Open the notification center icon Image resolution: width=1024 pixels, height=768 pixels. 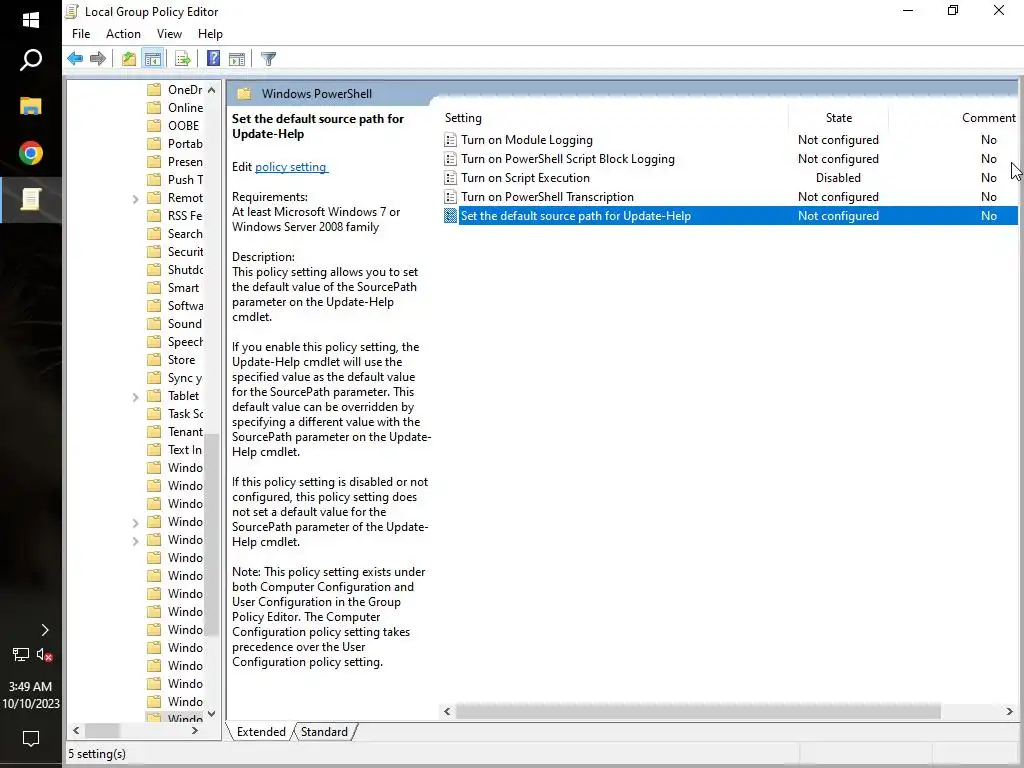point(31,739)
